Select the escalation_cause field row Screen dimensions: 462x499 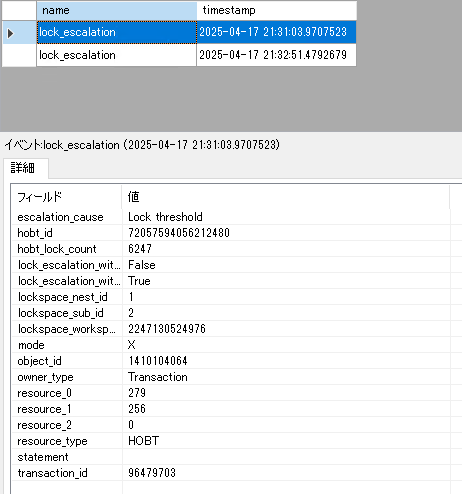231,217
